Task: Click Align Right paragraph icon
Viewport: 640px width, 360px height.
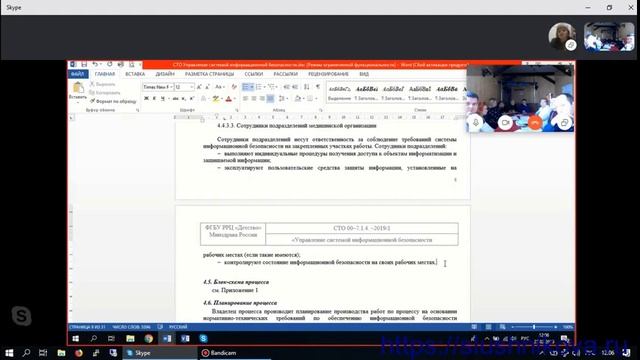Action: (x=262, y=98)
